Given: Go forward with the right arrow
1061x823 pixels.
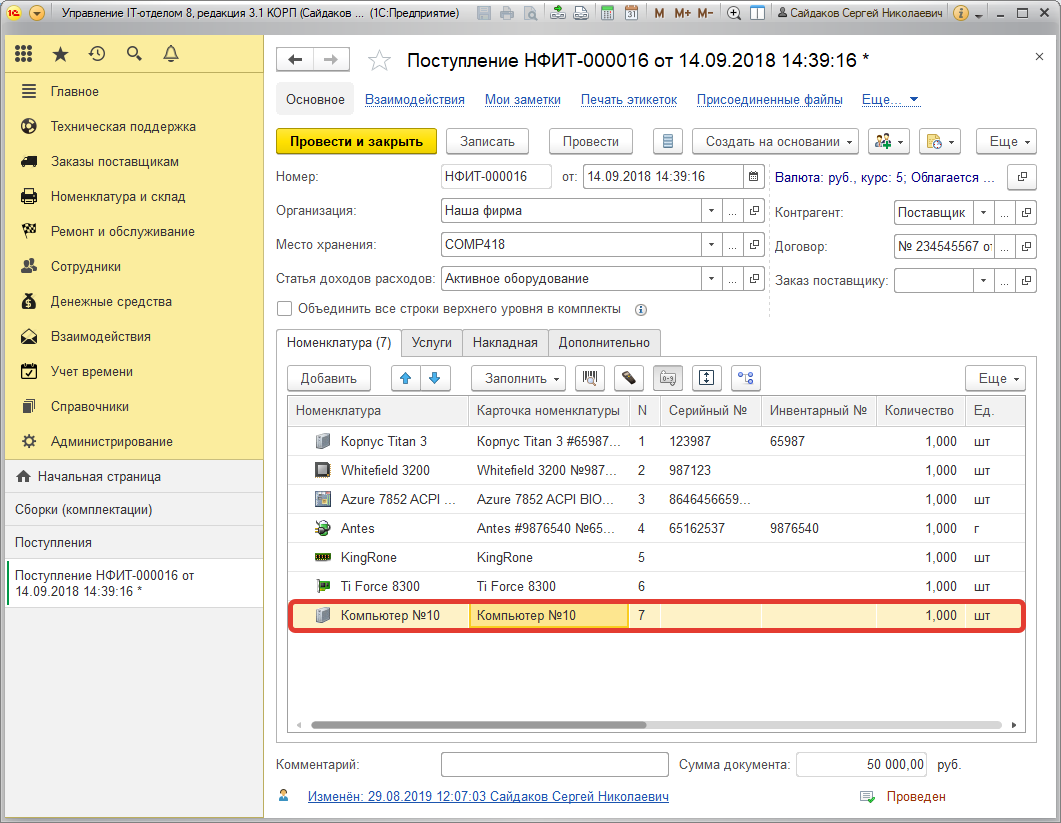Looking at the screenshot, I should 331,60.
